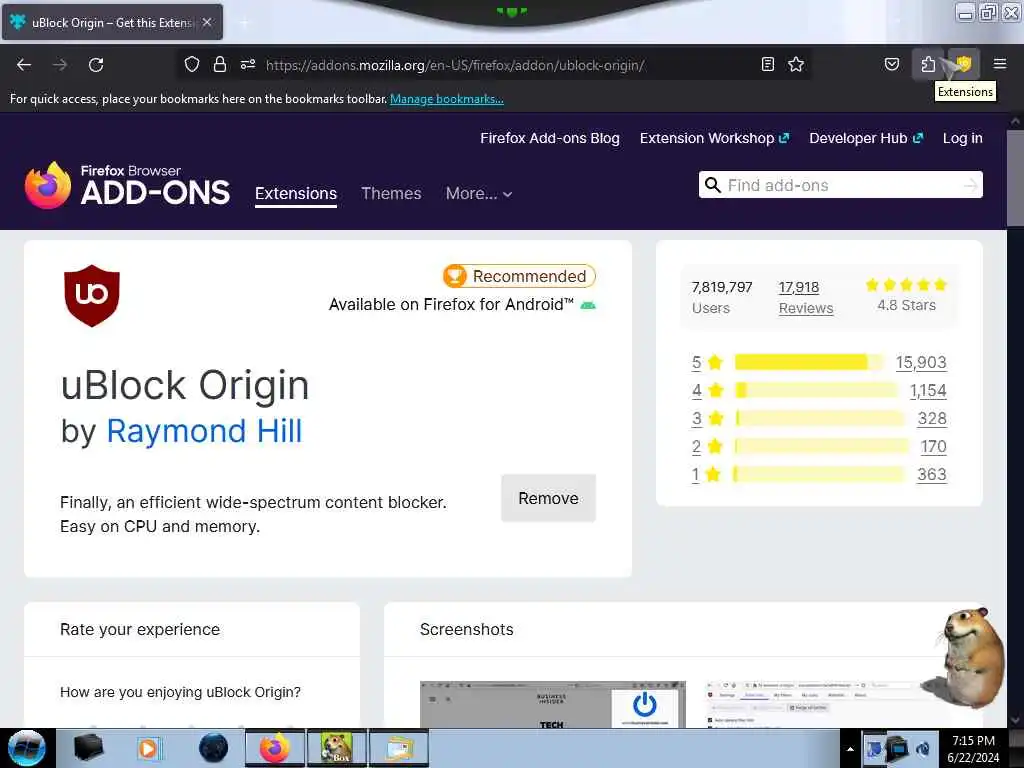Open the 170 two-star reviews count
Viewport: 1024px width, 768px height.
coord(933,447)
